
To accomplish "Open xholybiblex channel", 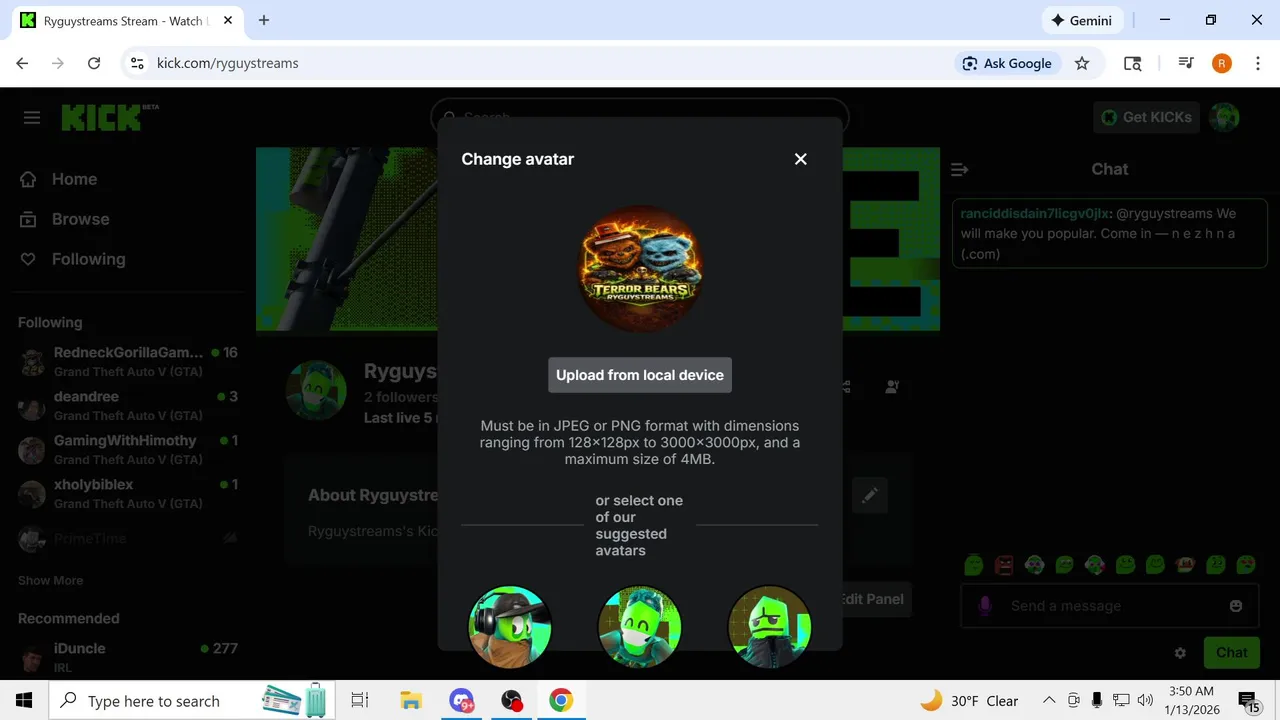I will pyautogui.click(x=128, y=493).
